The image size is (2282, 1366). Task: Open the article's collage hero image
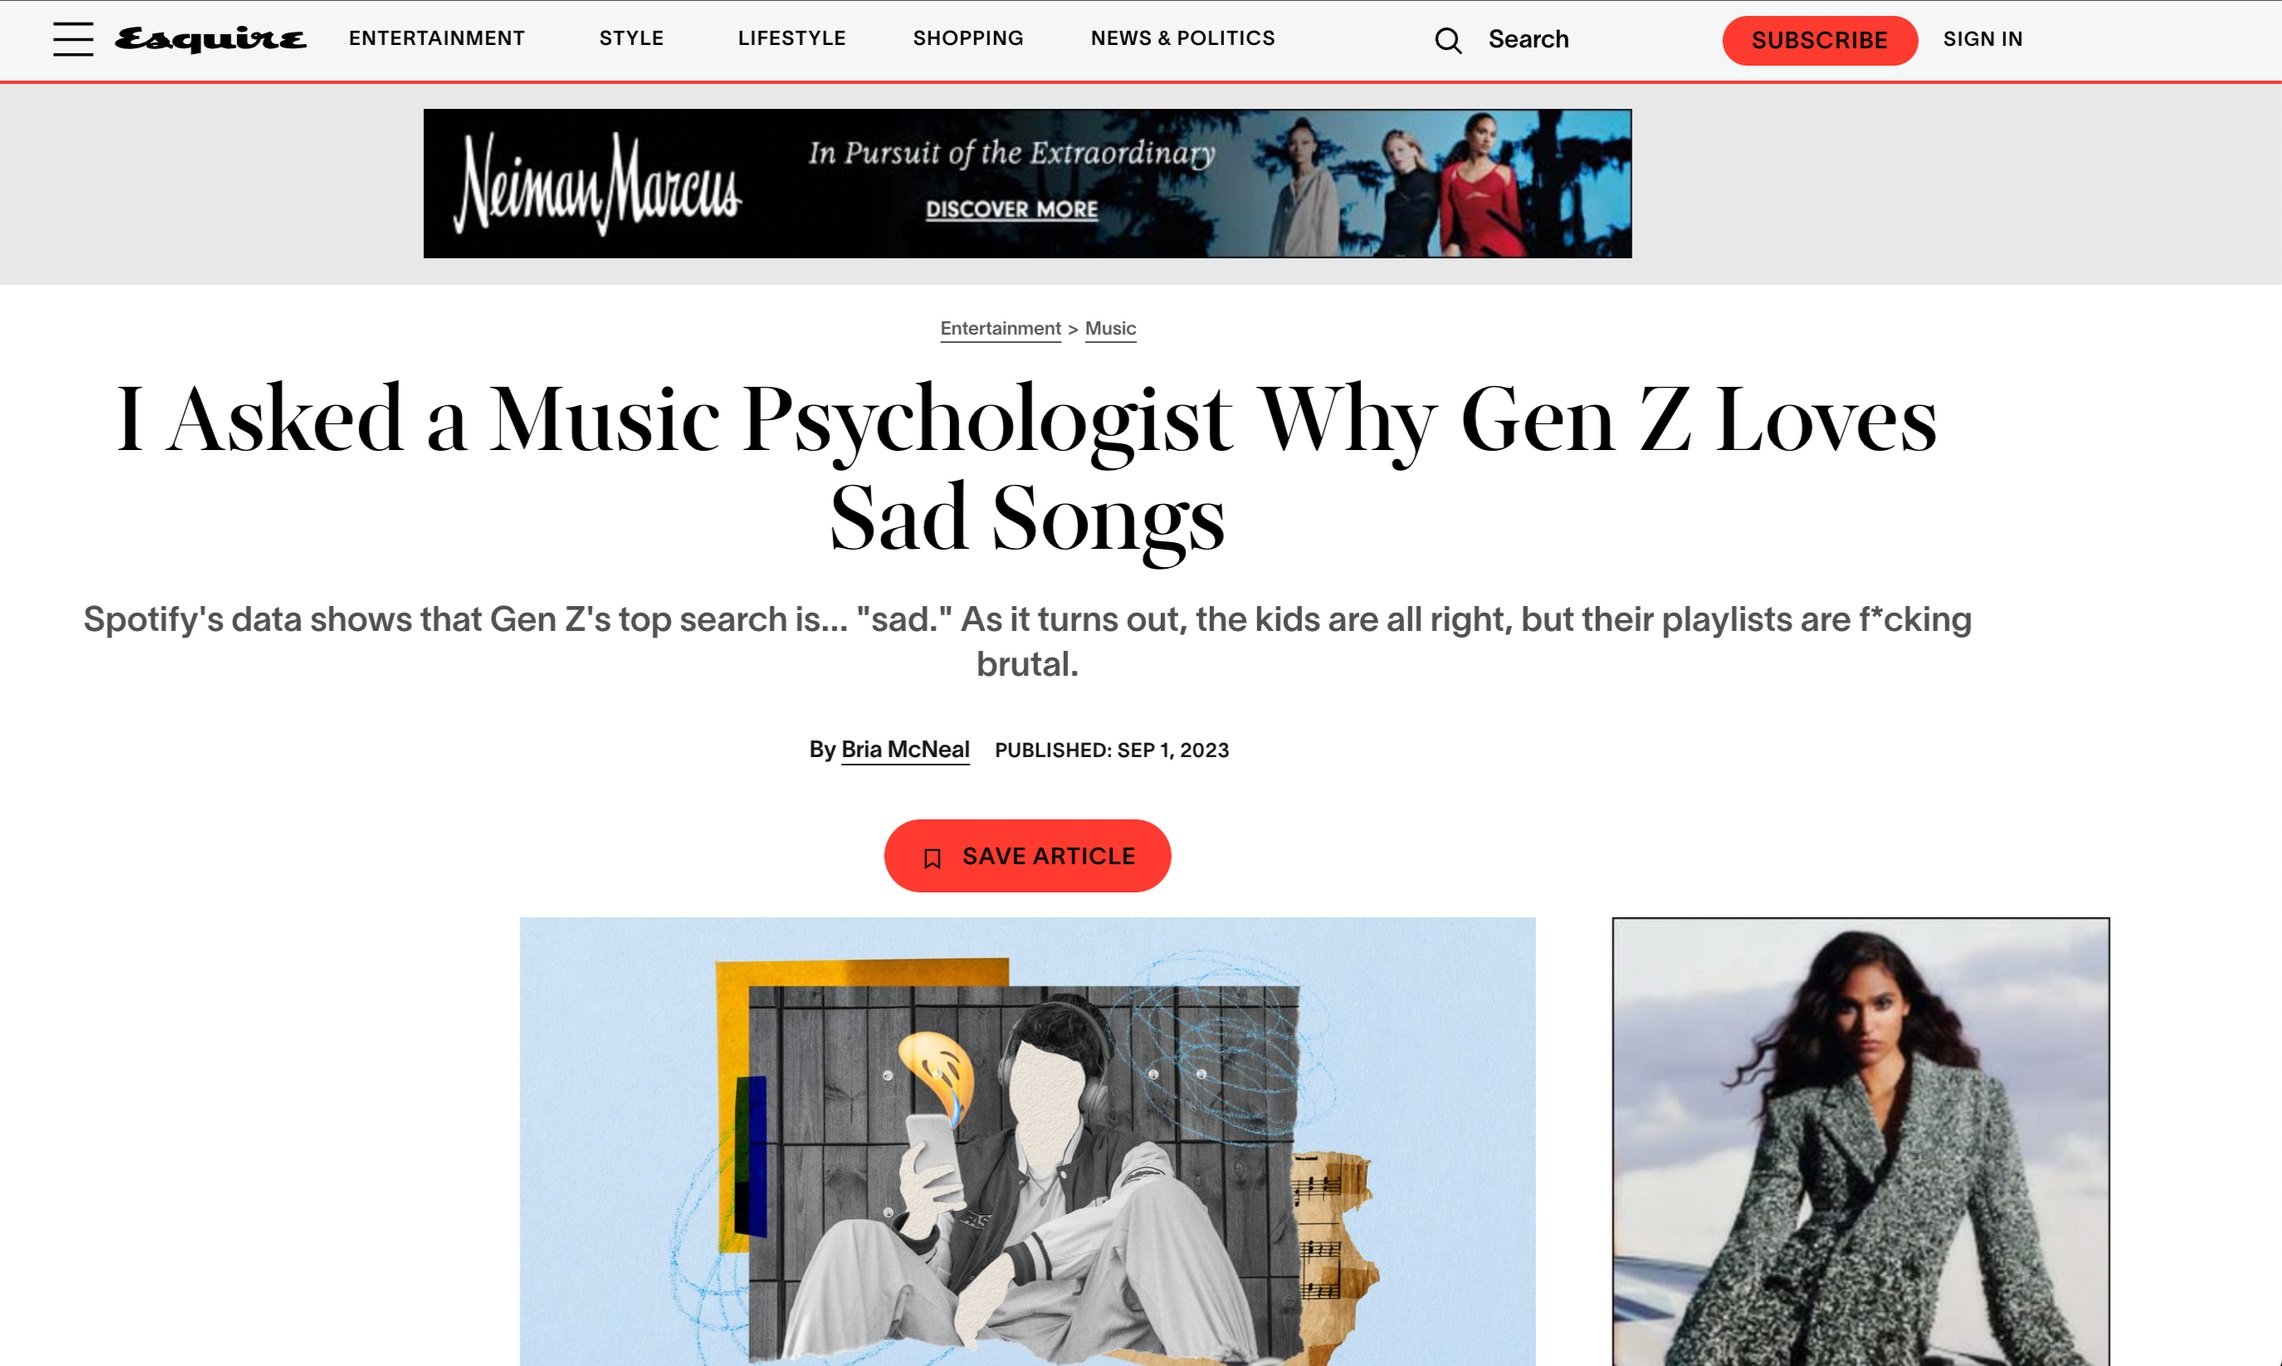pos(1027,1141)
